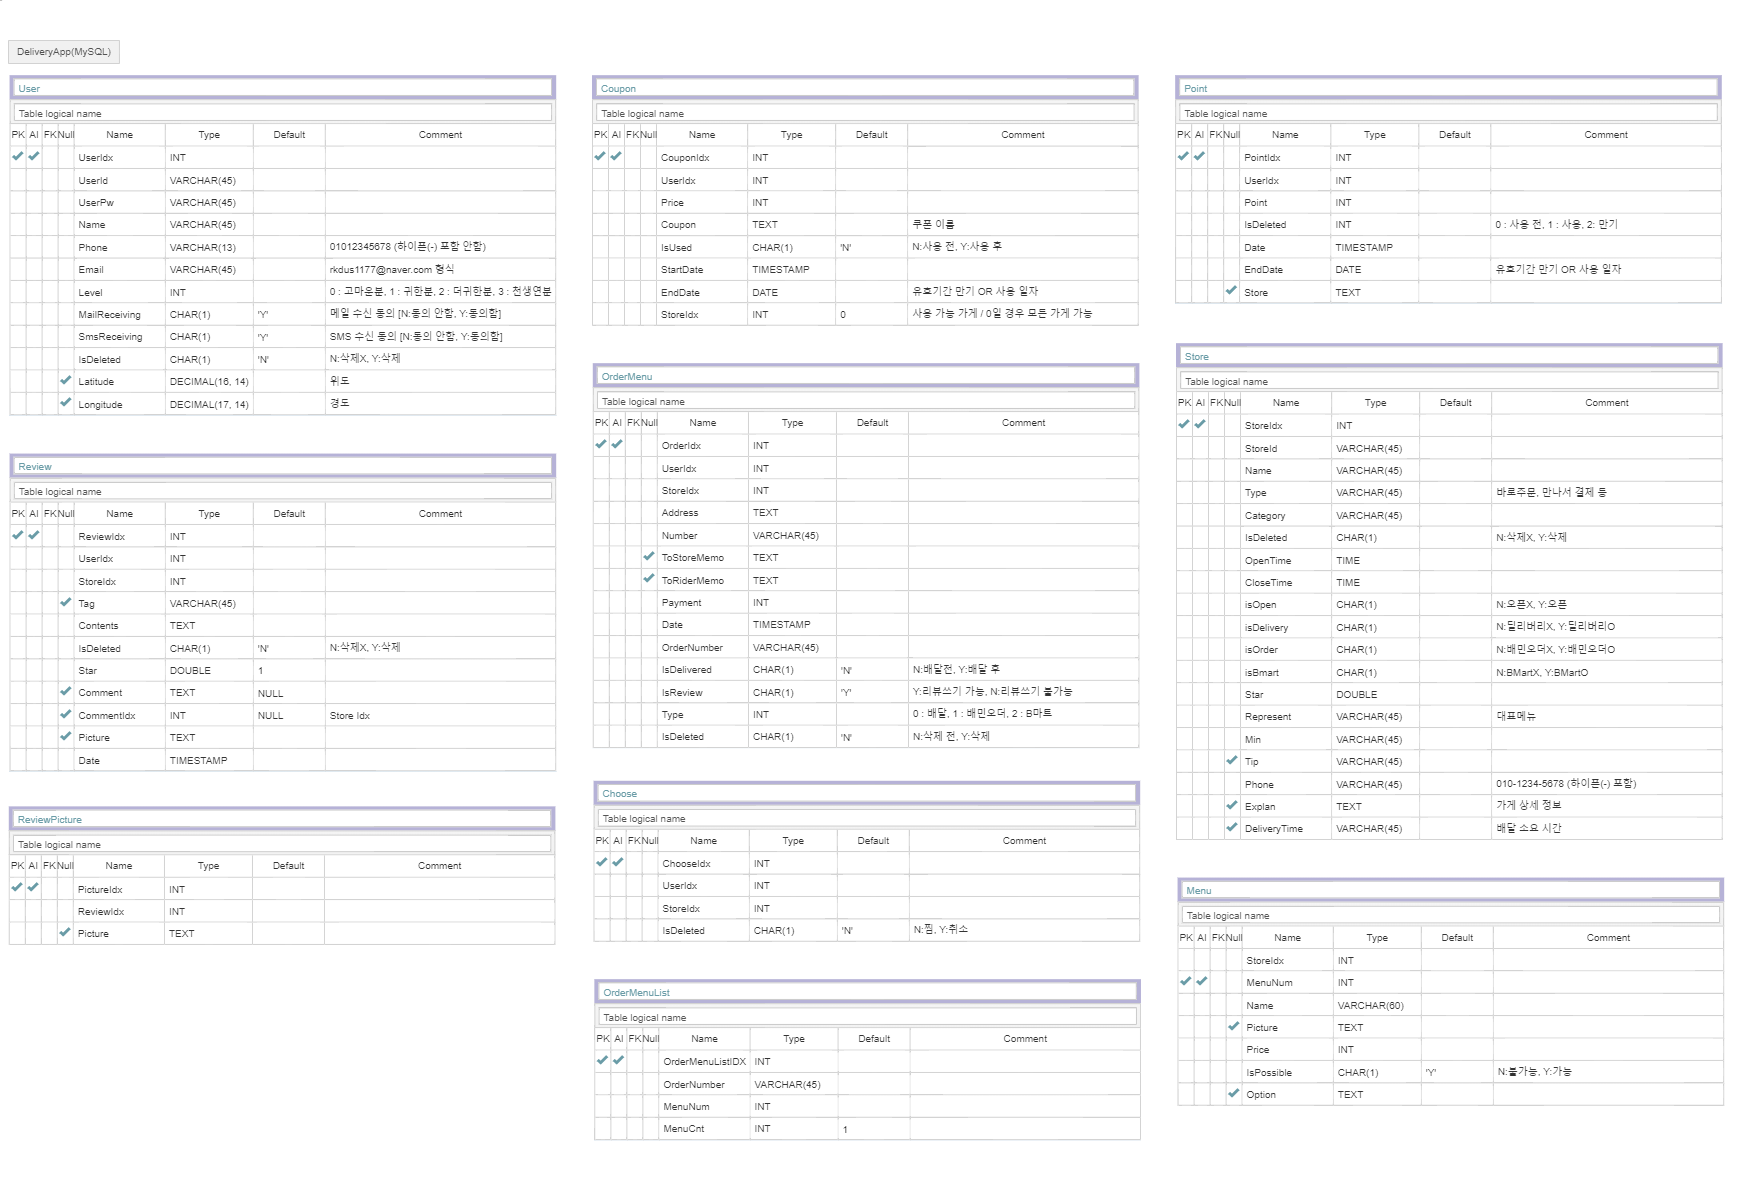Click the Null check icon beside Store in Point table

[x=1231, y=291]
